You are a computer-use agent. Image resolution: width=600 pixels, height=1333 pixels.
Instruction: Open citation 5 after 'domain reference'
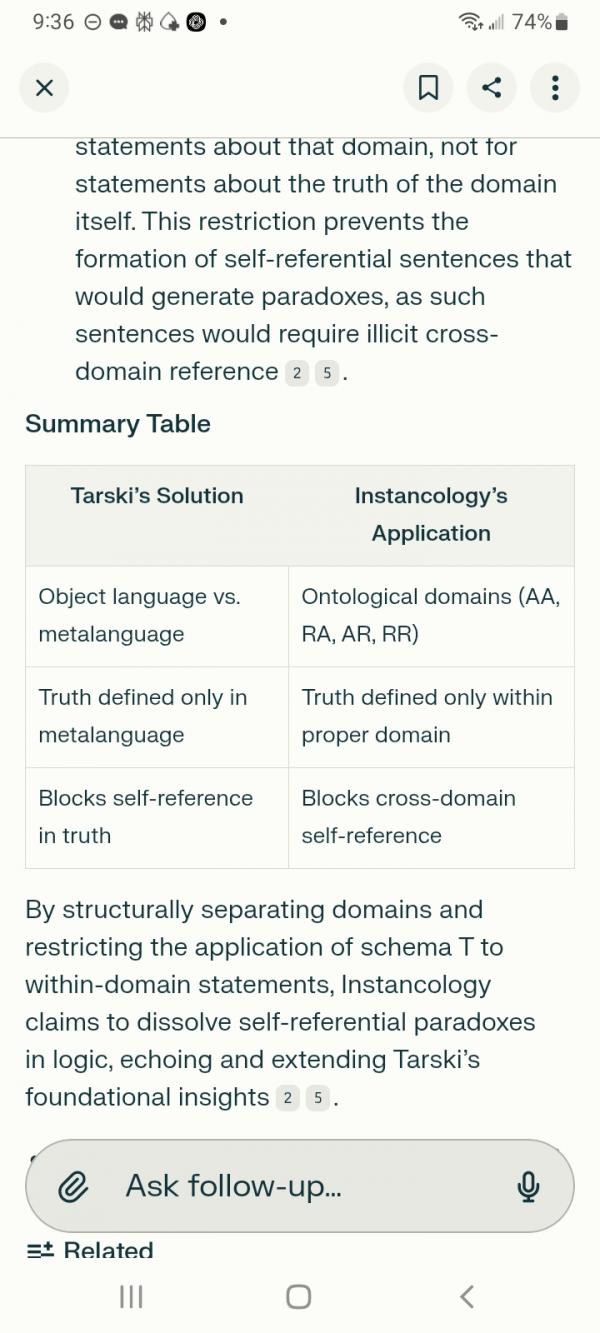(x=327, y=373)
